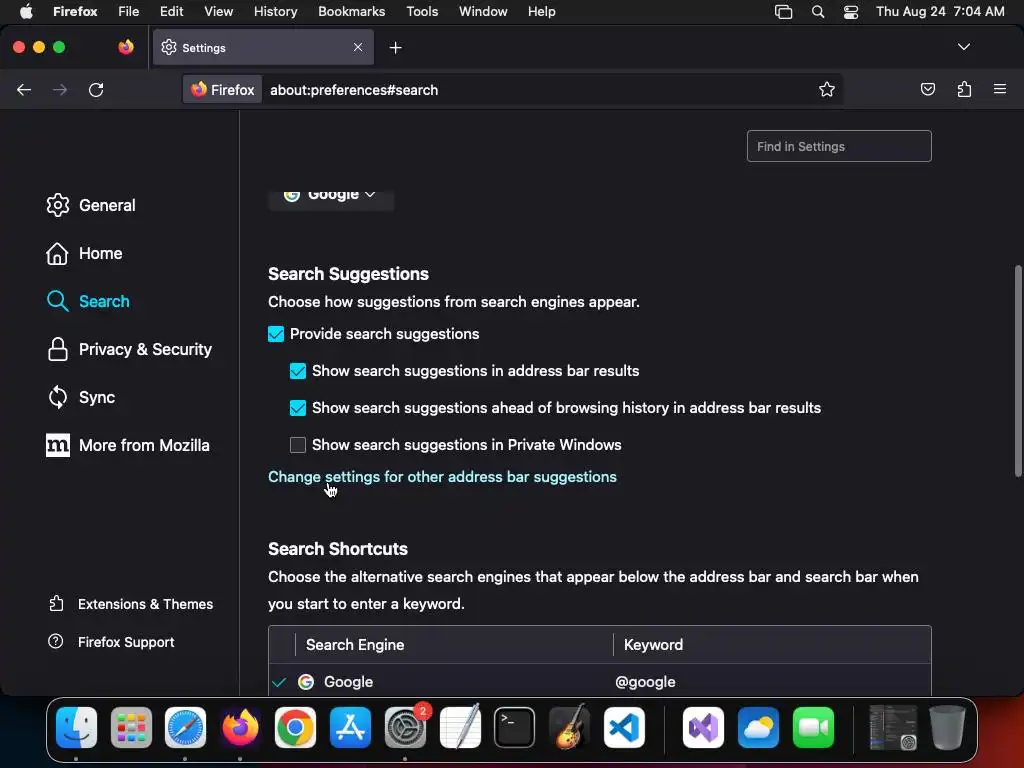
Task: Open the Privacy & Security category
Action: [x=129, y=349]
